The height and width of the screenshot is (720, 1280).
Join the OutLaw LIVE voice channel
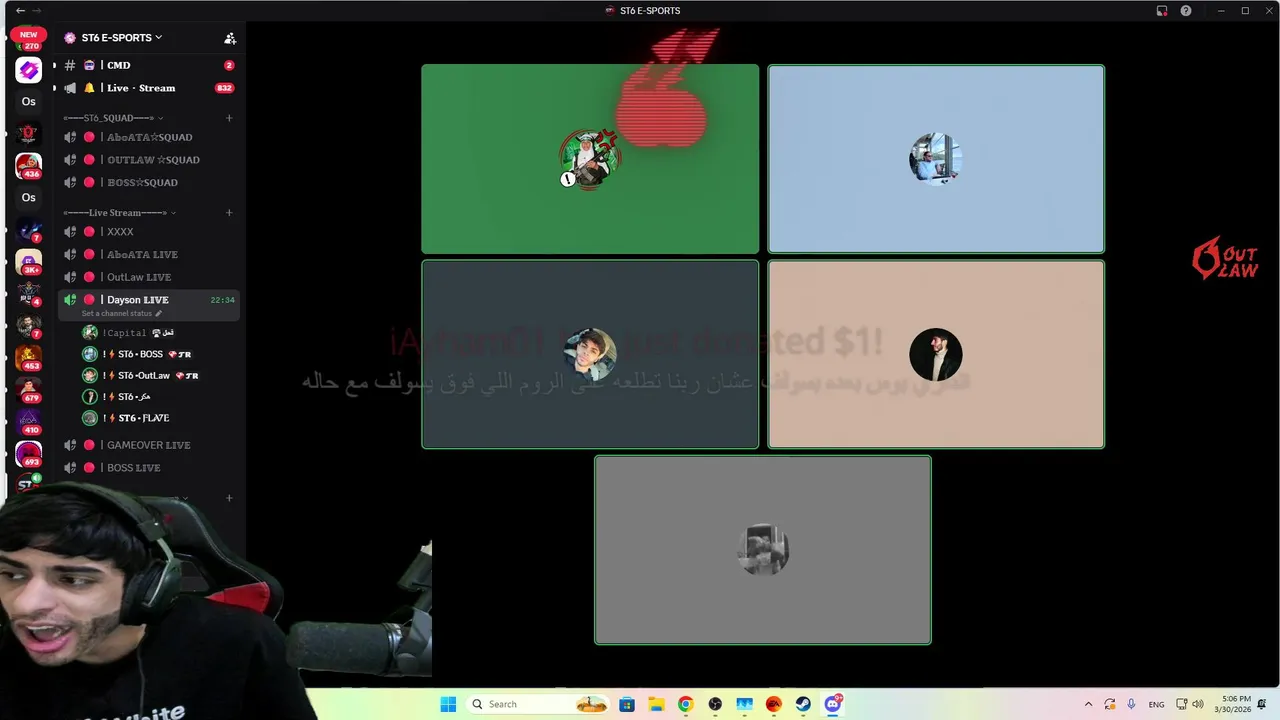click(x=148, y=277)
